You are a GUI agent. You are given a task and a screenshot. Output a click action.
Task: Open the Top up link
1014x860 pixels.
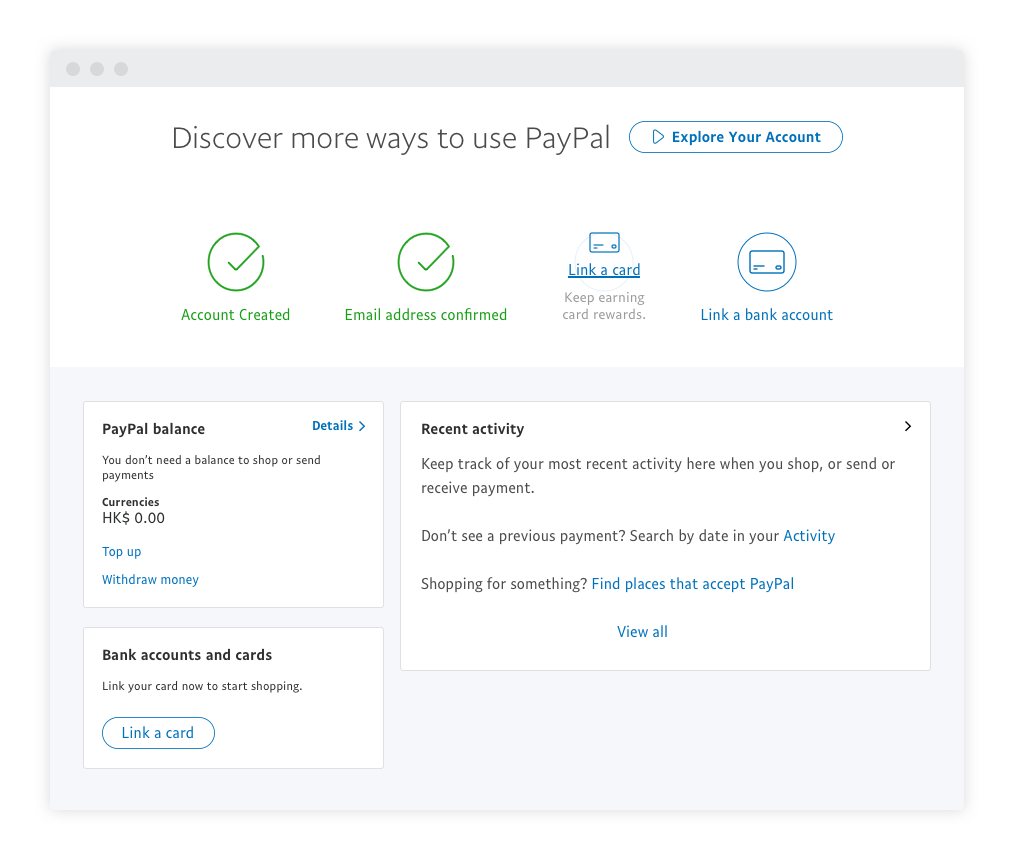(x=122, y=552)
